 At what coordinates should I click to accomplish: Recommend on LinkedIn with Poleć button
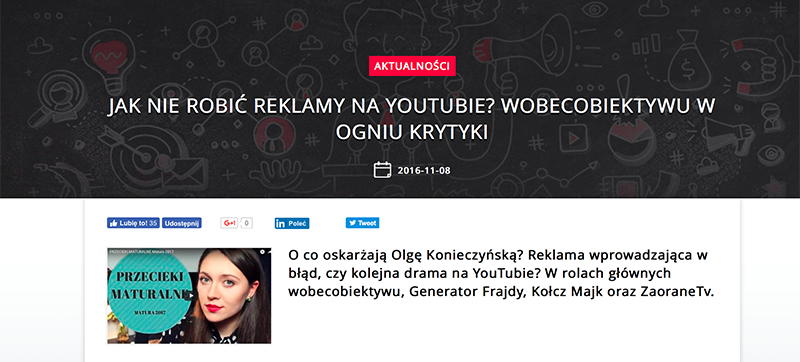click(x=292, y=223)
